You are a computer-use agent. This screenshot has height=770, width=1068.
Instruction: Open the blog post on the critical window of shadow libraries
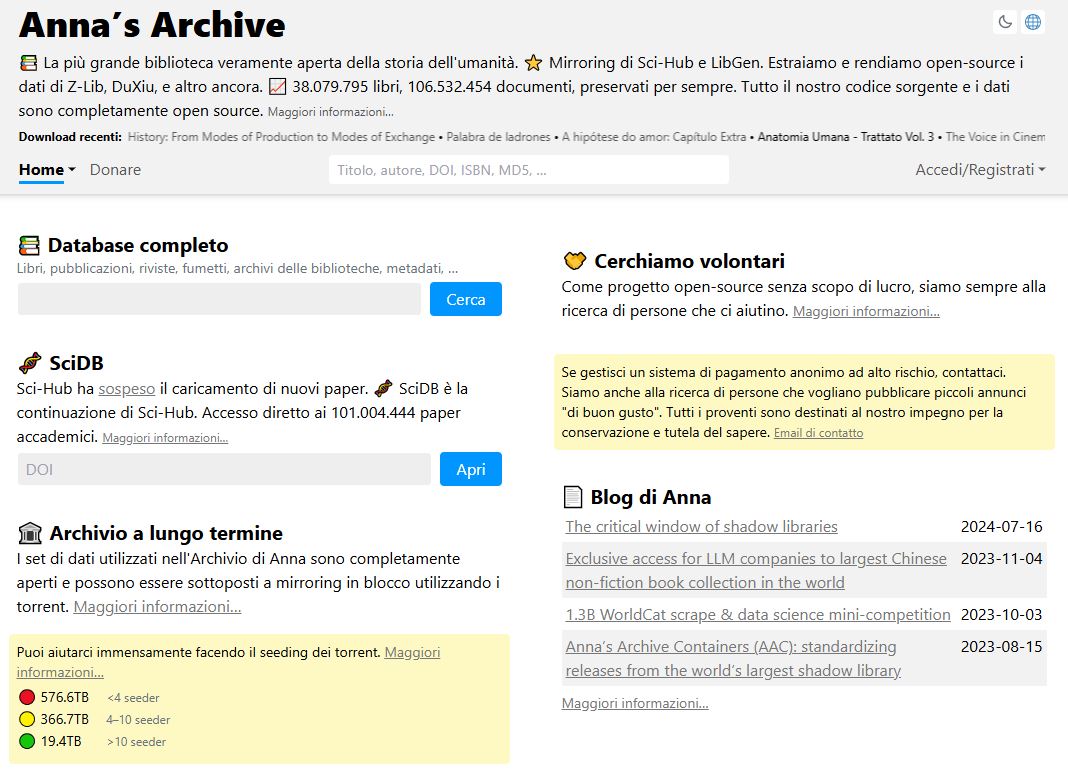[x=701, y=527]
